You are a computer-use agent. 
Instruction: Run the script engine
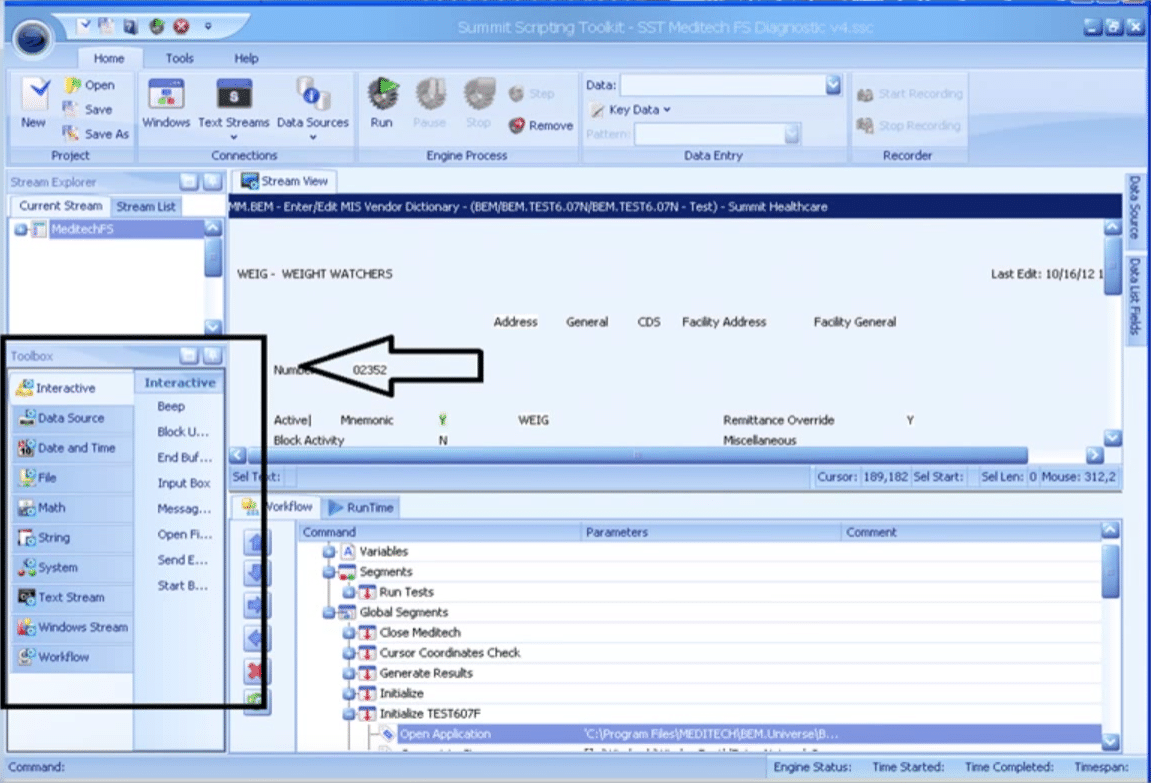(382, 103)
